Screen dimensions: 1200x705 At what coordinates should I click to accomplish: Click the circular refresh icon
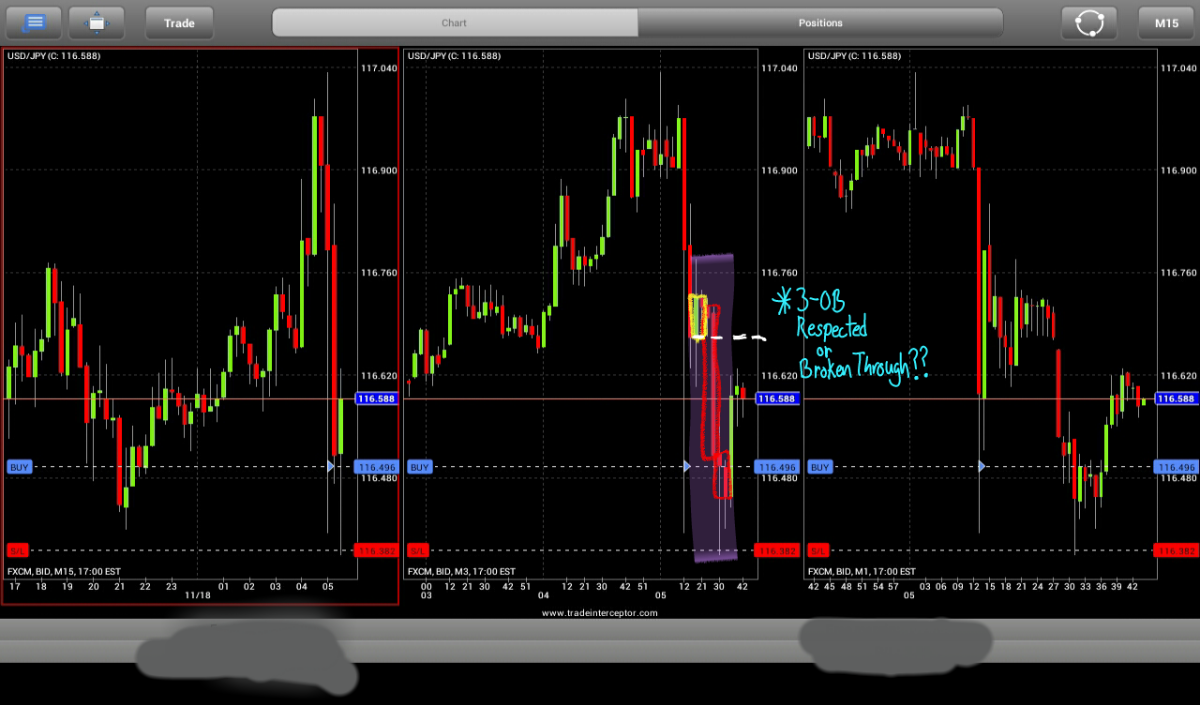1089,22
